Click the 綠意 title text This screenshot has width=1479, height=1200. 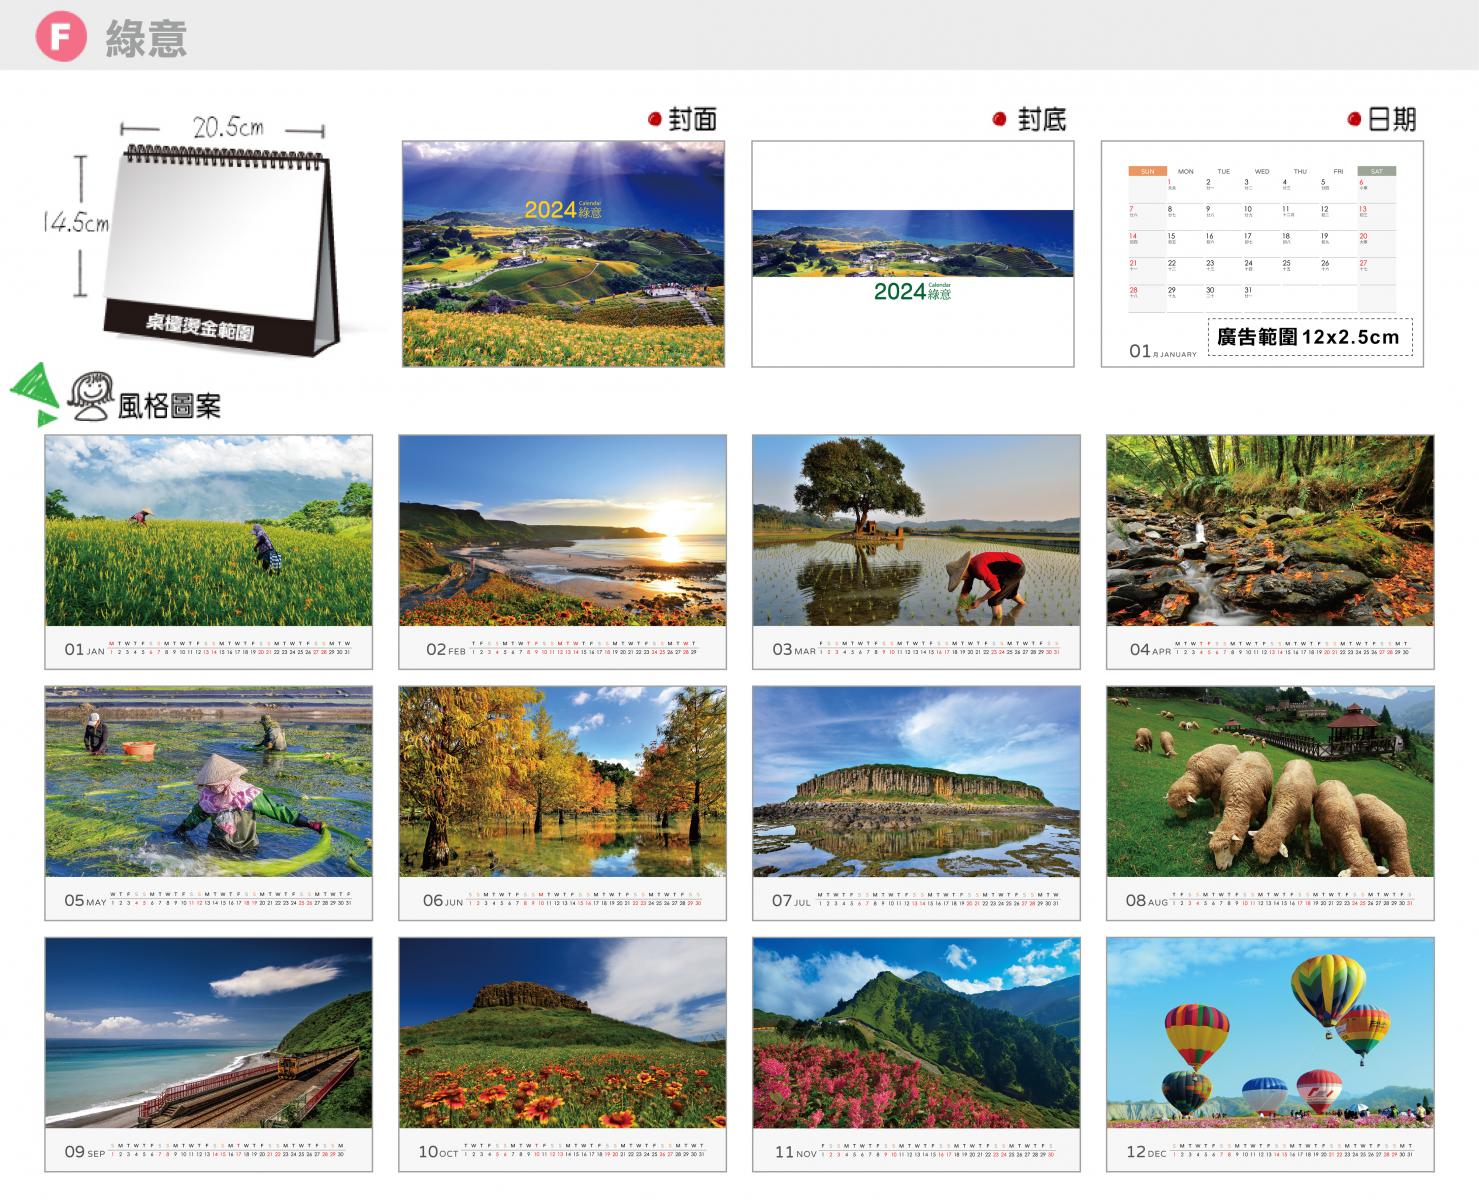pos(146,39)
